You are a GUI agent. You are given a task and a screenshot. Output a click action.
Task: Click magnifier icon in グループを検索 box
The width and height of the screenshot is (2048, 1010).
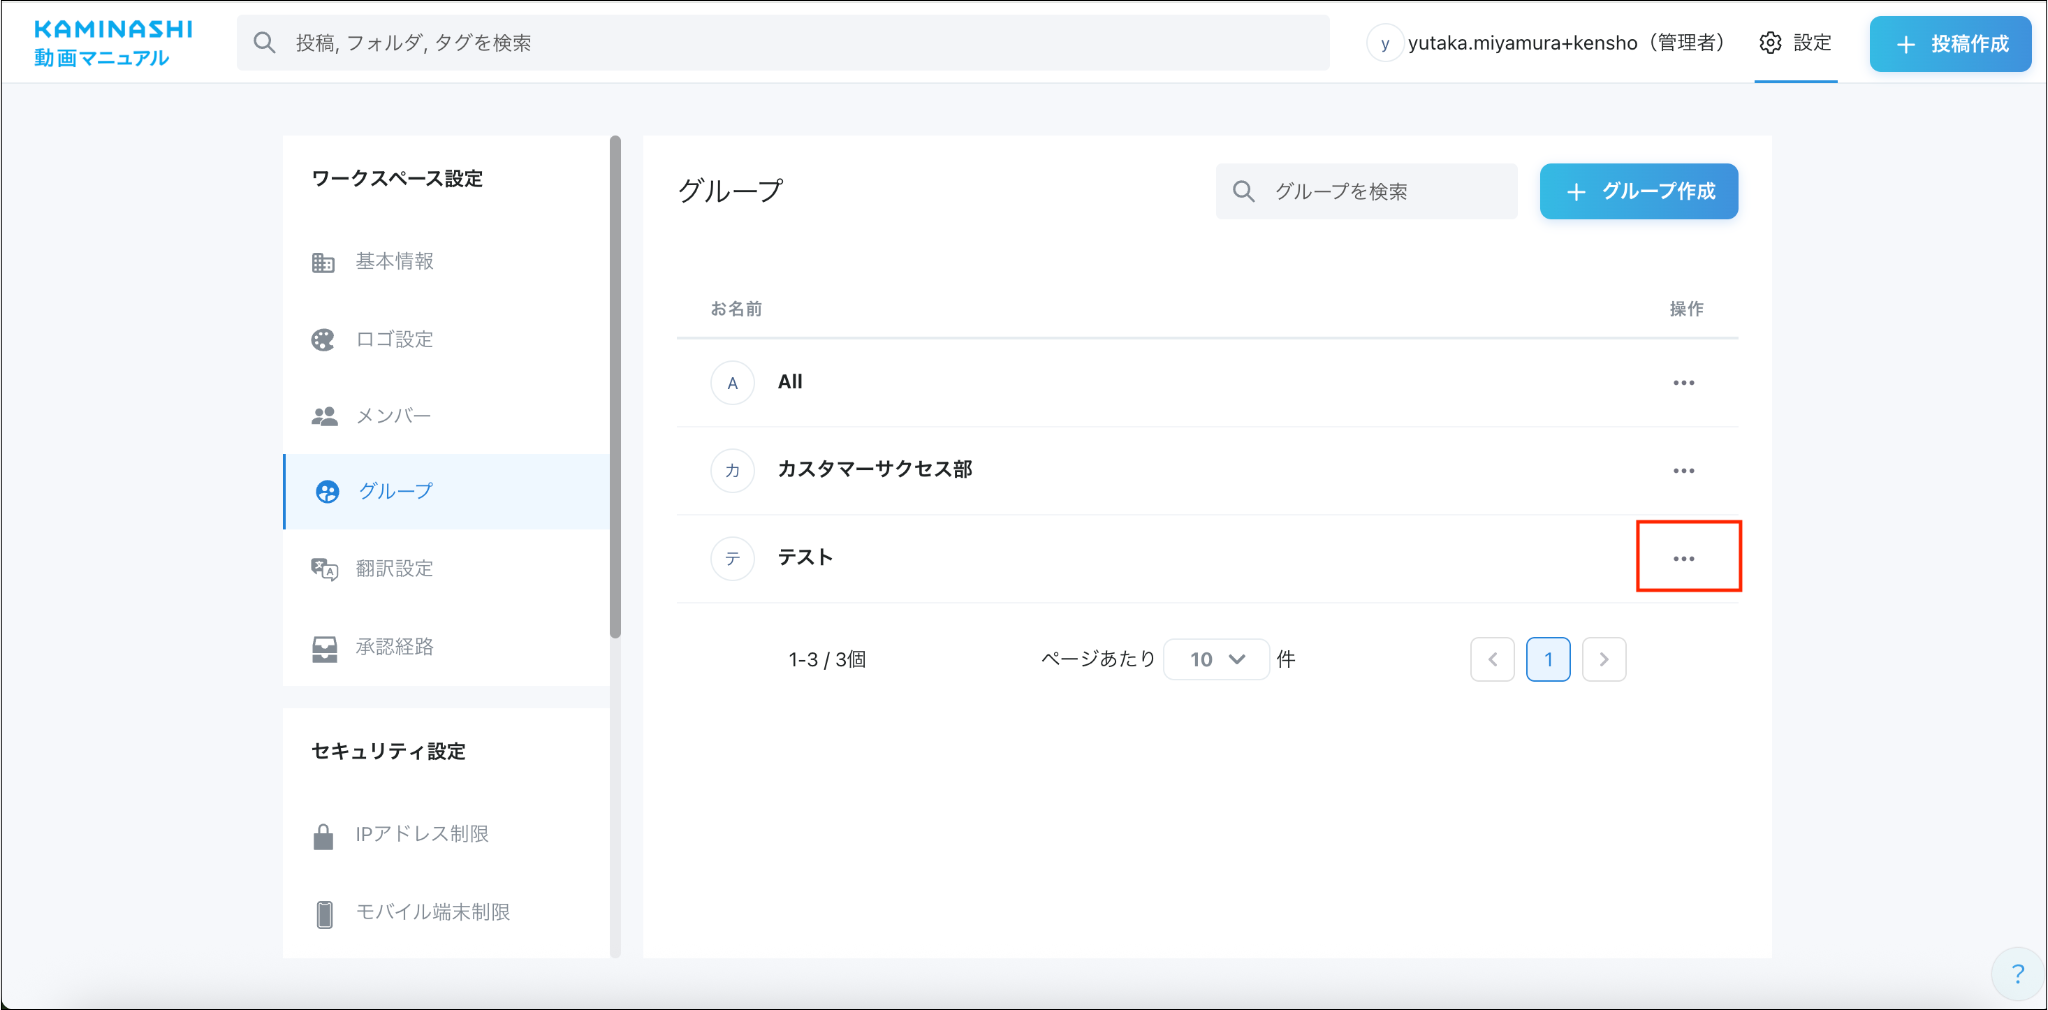tap(1243, 191)
